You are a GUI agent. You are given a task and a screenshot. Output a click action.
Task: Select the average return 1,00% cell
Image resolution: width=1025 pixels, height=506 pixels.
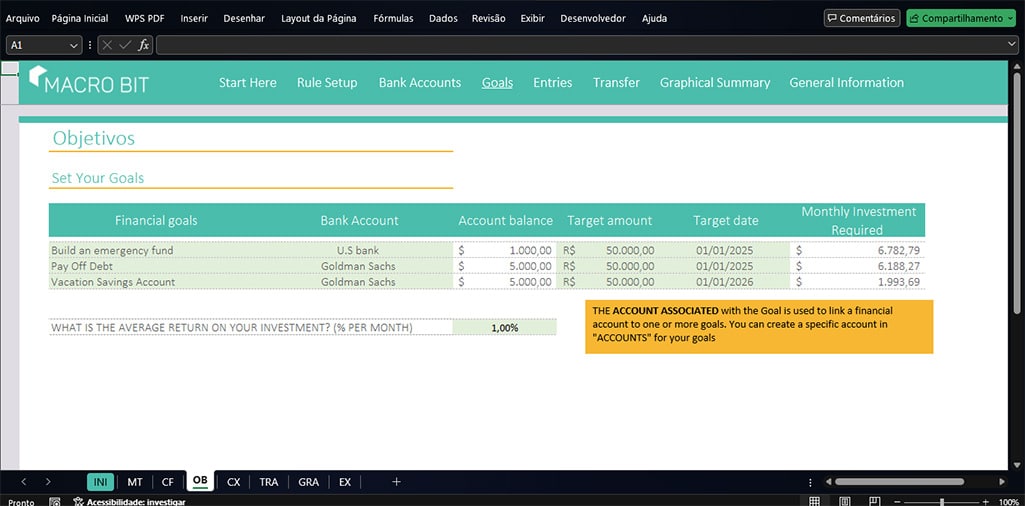point(504,328)
